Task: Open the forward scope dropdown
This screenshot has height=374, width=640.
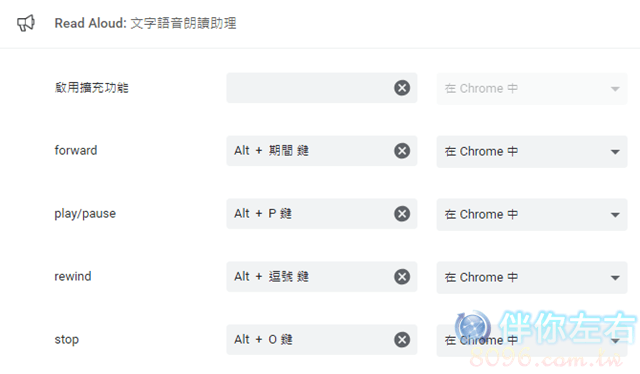Action: (x=532, y=151)
